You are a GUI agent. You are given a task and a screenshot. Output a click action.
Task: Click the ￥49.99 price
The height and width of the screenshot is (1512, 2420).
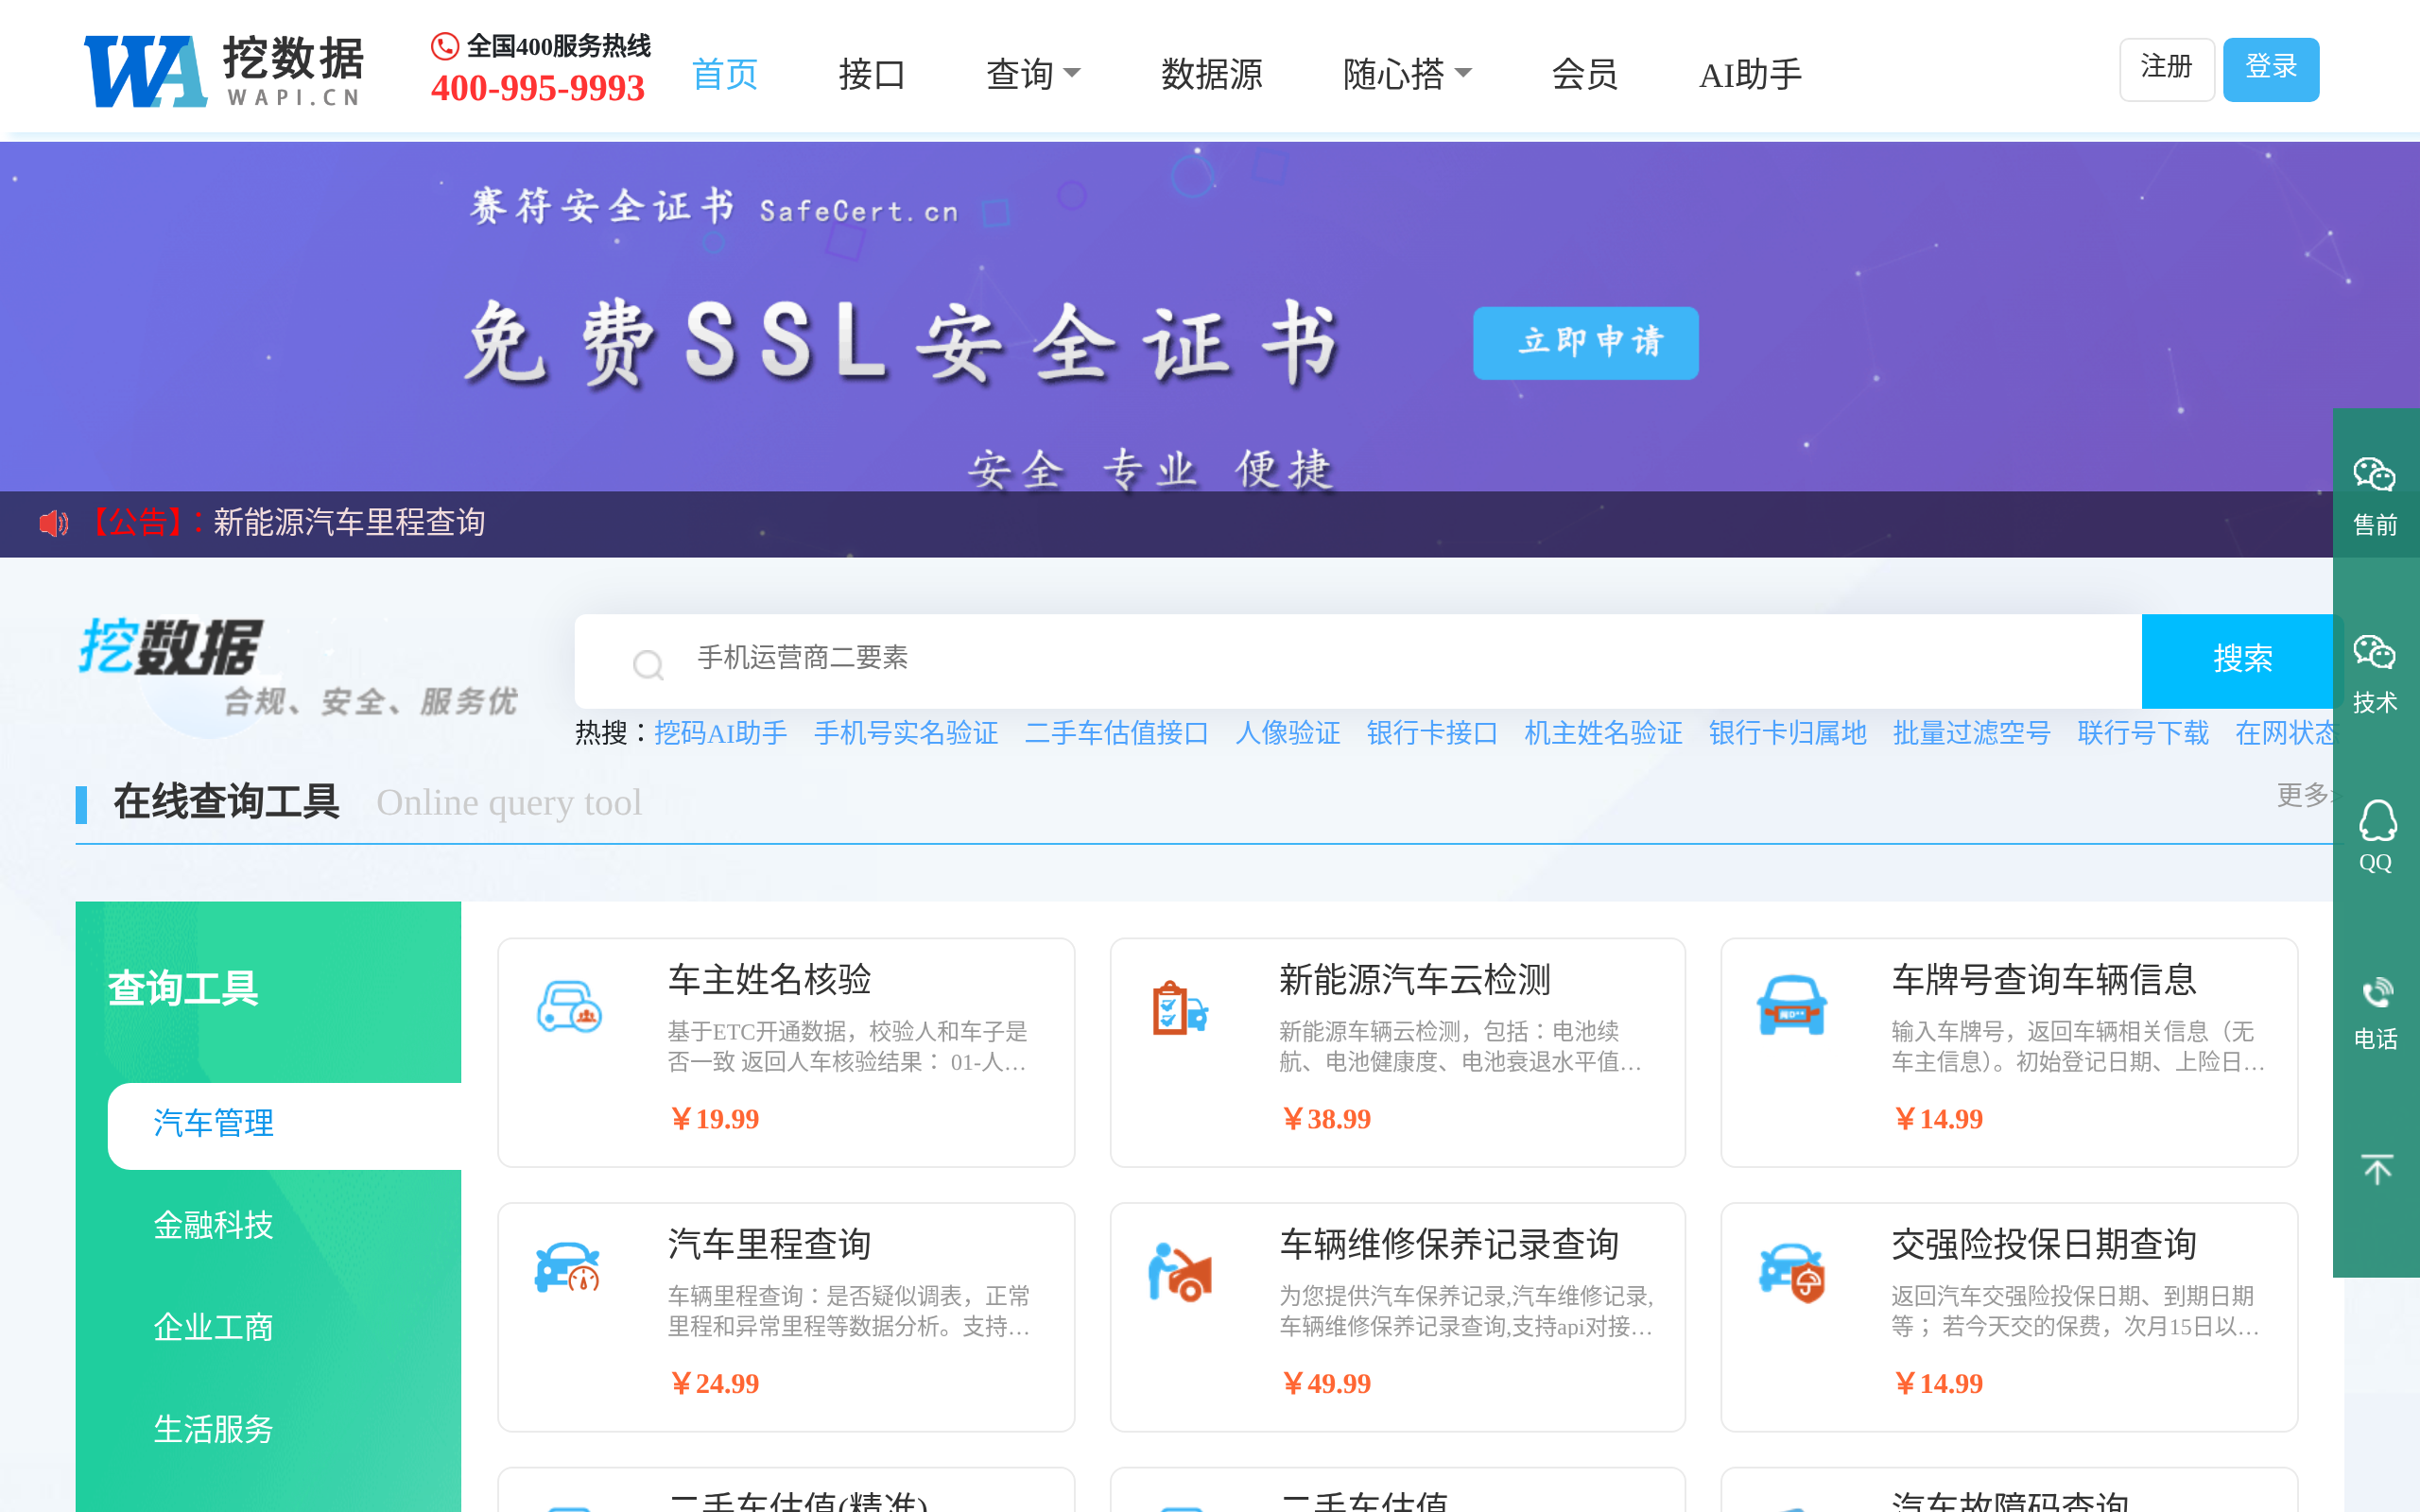point(1326,1384)
